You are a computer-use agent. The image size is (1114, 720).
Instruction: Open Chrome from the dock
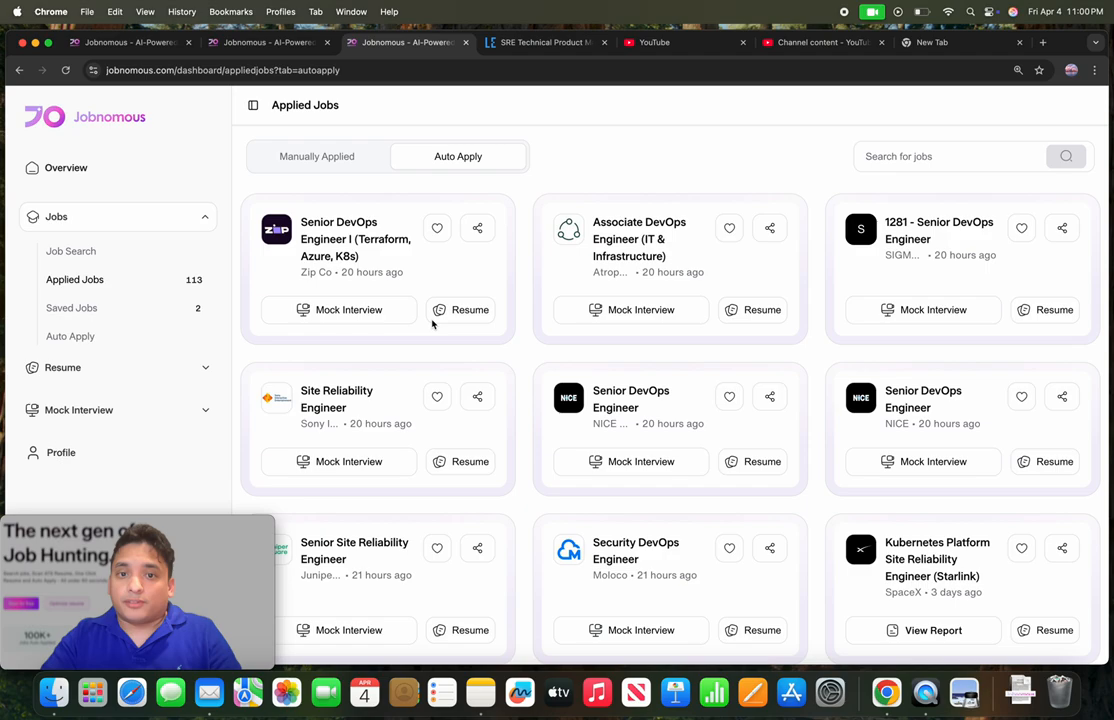click(x=887, y=692)
